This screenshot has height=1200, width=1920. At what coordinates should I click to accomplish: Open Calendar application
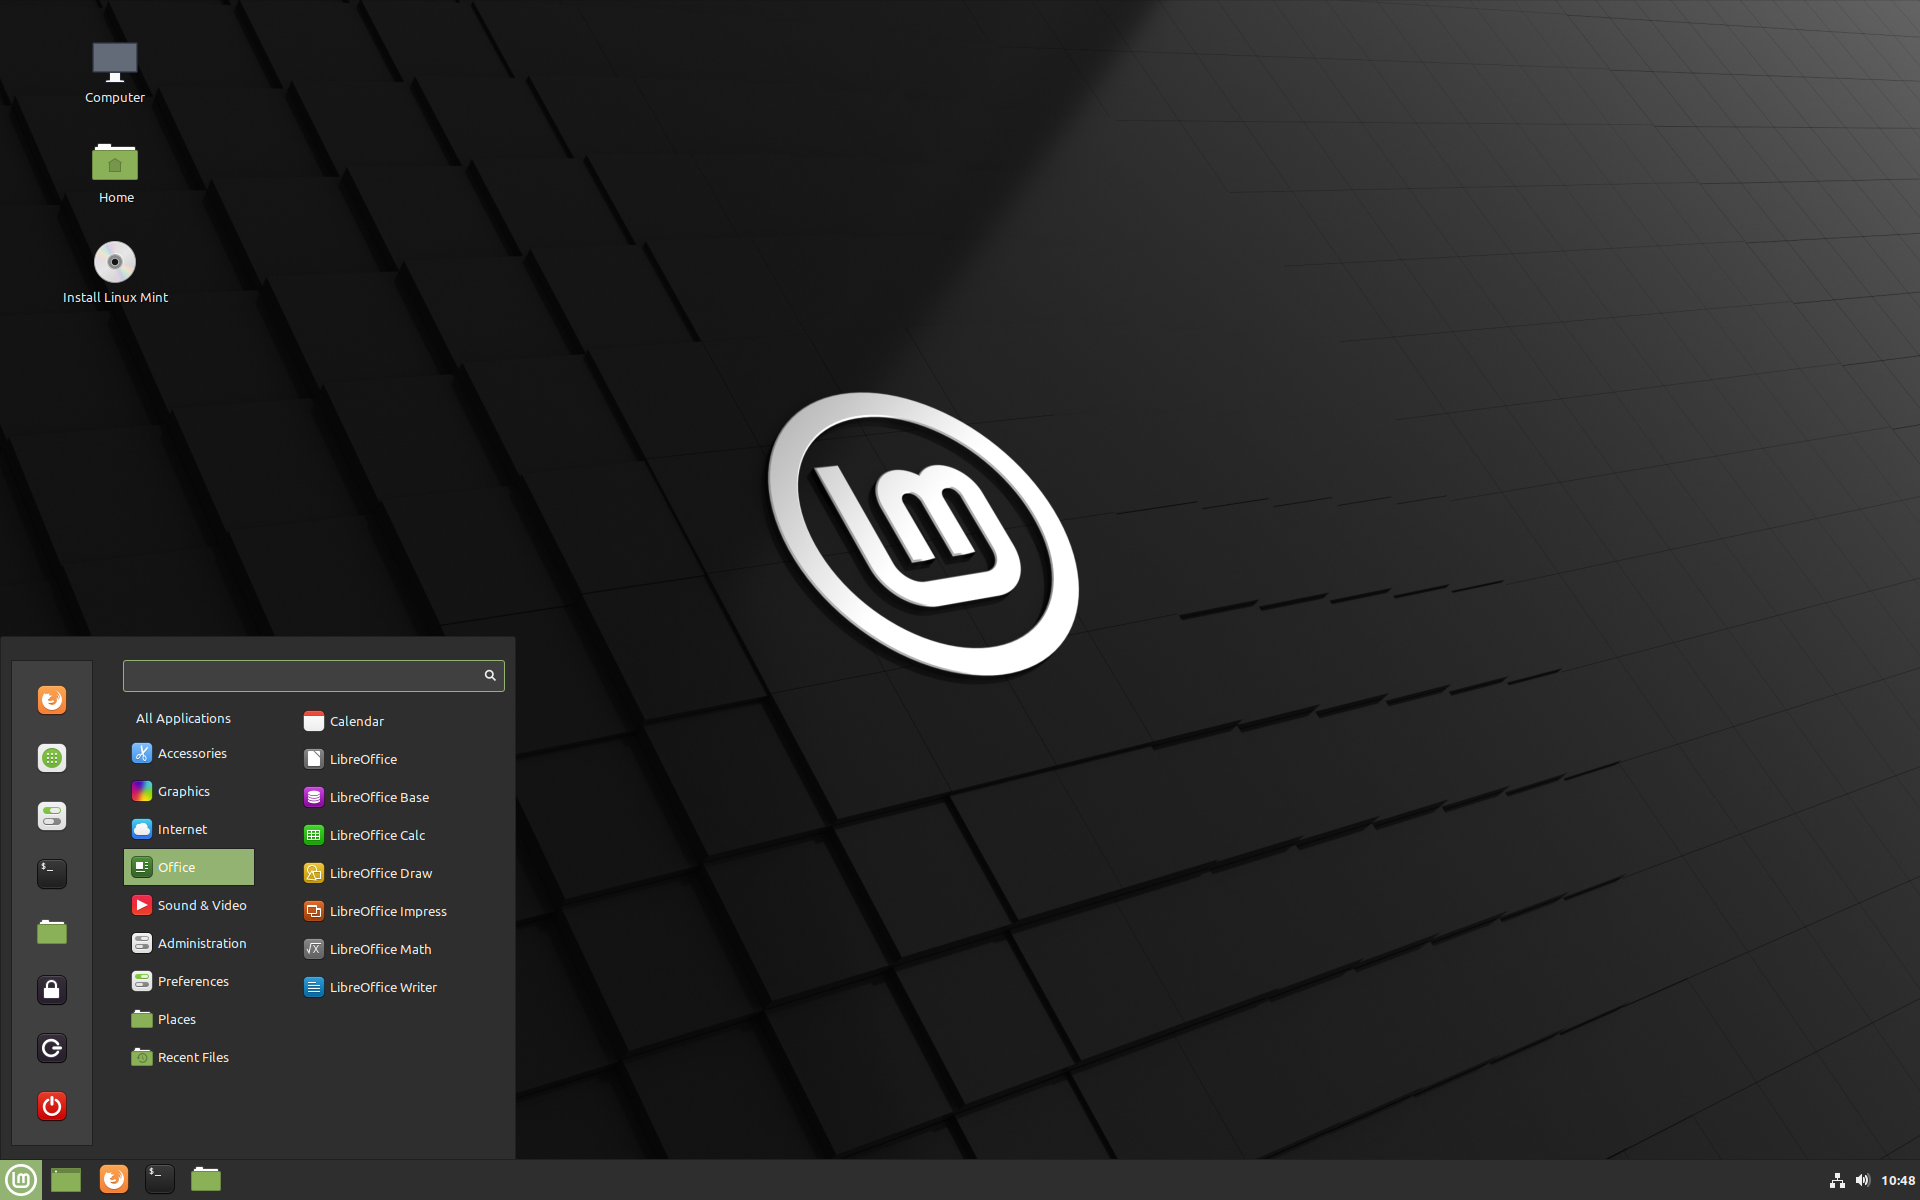355,720
